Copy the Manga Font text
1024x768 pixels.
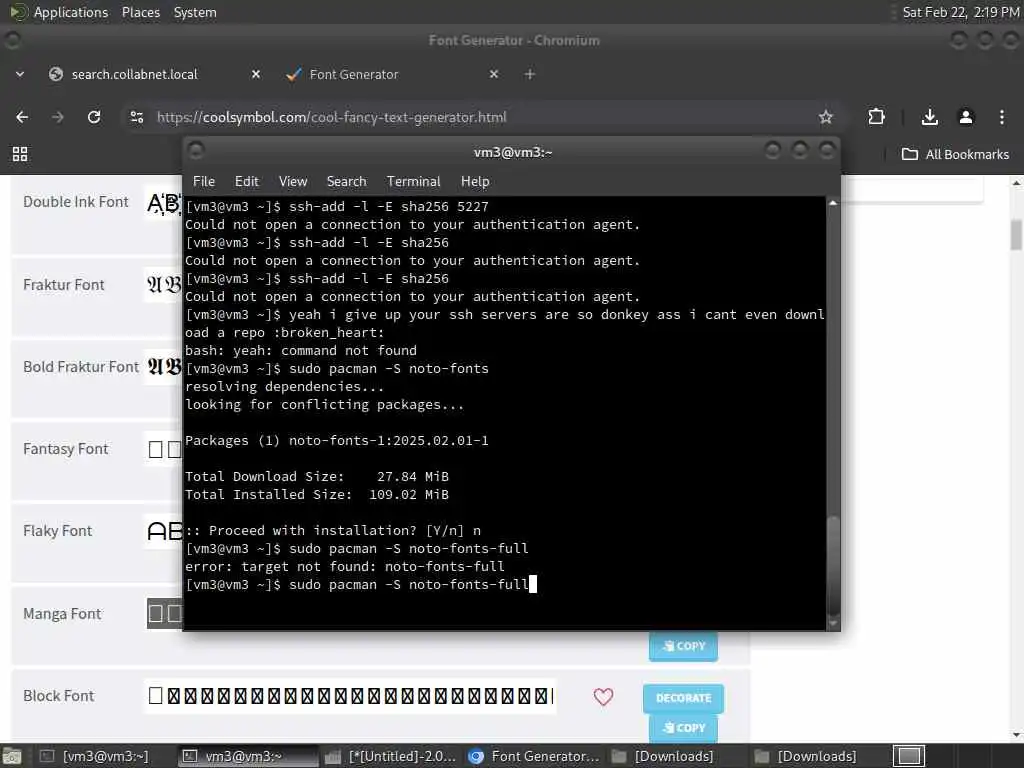(x=683, y=646)
